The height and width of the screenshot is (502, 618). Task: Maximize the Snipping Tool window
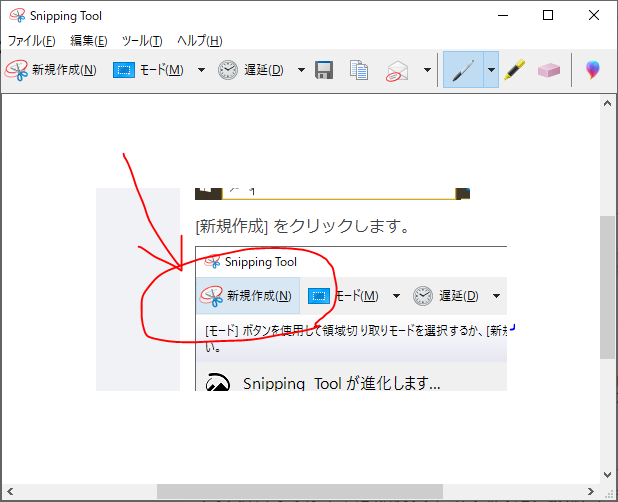(548, 16)
